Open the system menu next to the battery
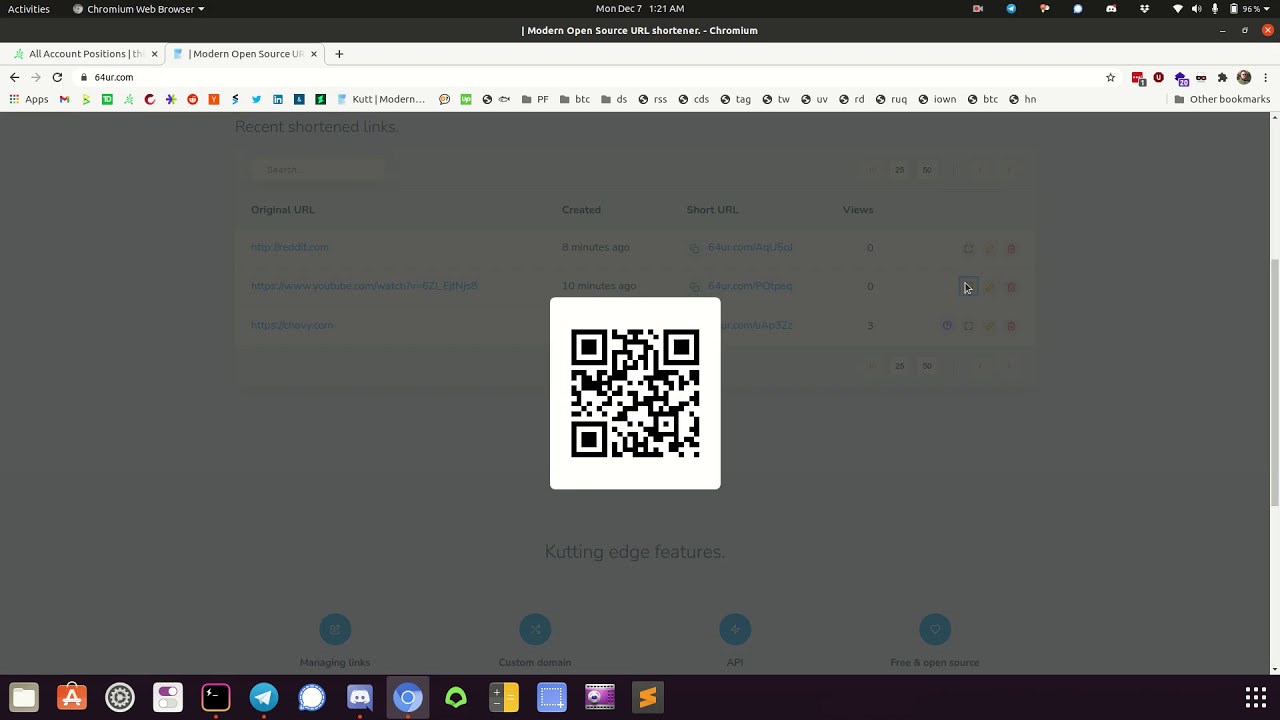 pyautogui.click(x=1266, y=9)
